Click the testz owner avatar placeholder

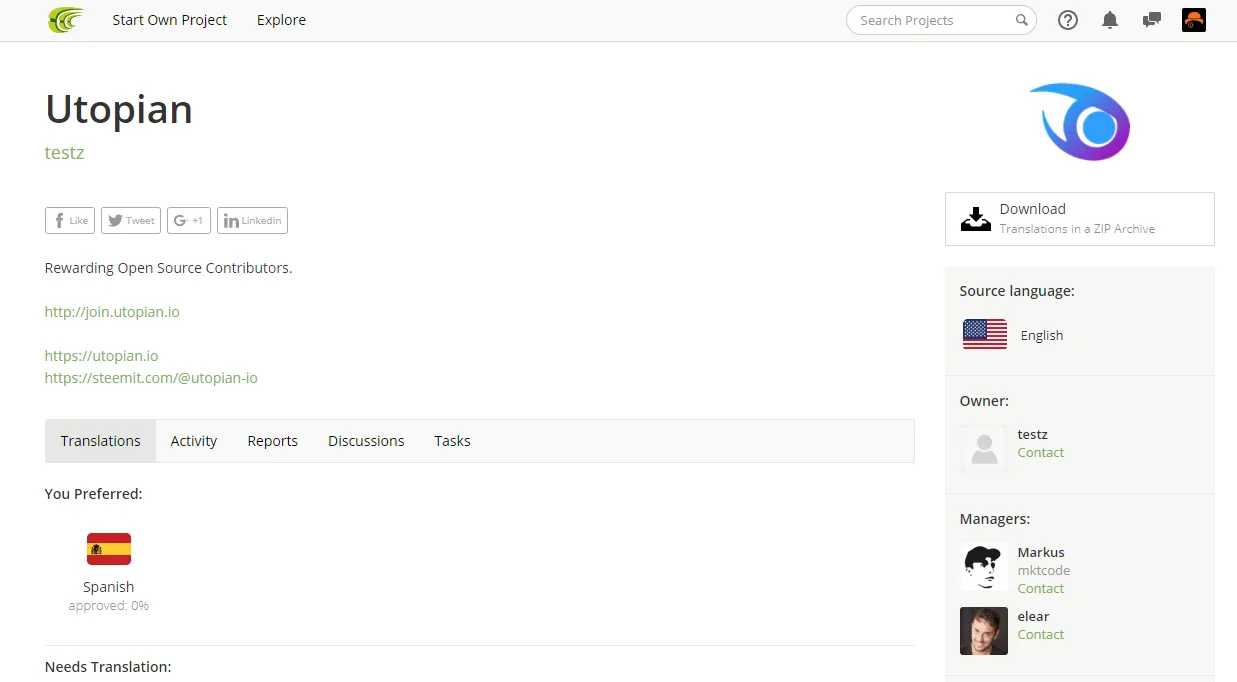pos(984,449)
